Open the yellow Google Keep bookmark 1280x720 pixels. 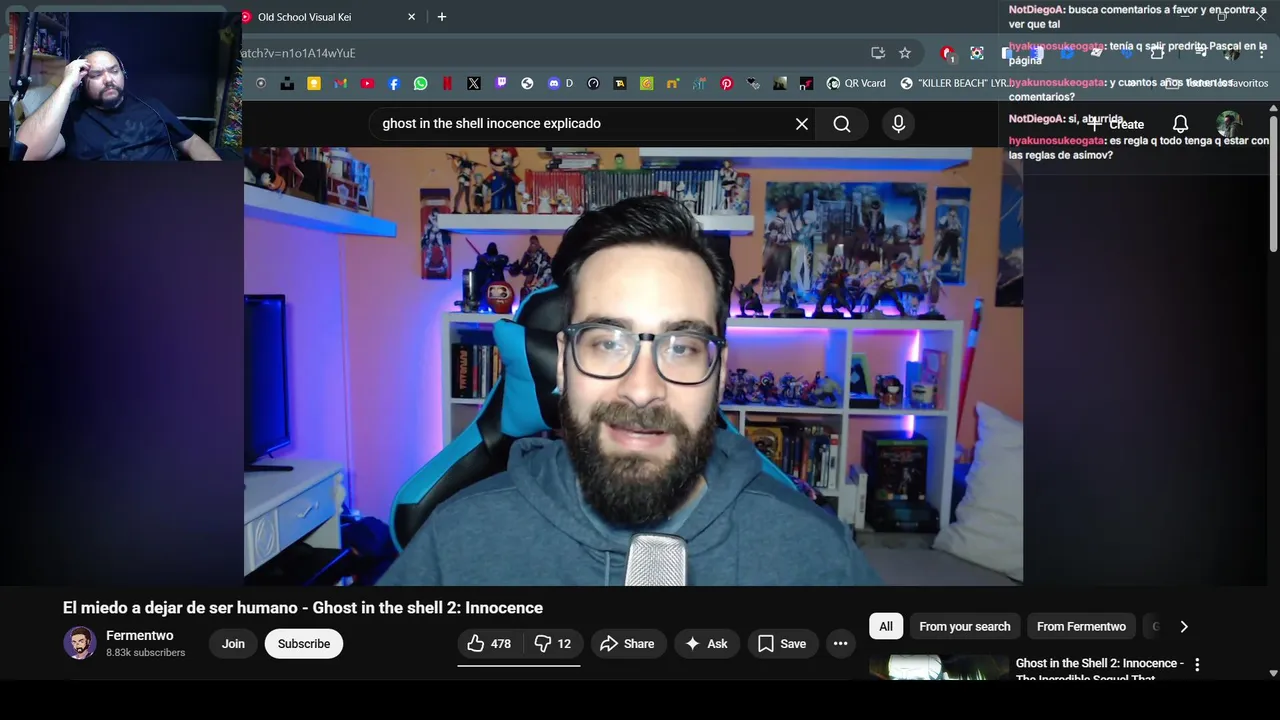coord(314,84)
